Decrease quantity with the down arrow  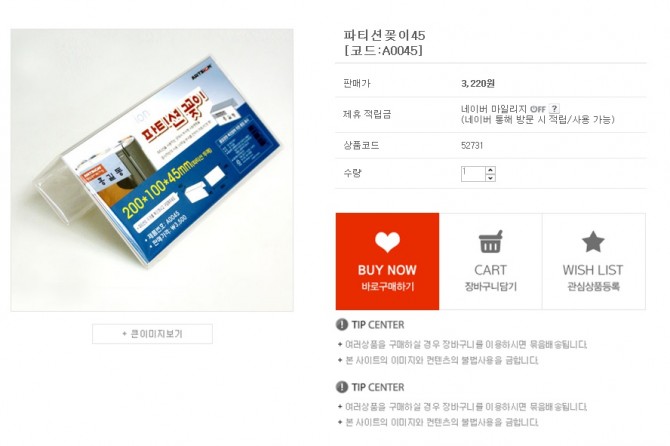[x=490, y=178]
